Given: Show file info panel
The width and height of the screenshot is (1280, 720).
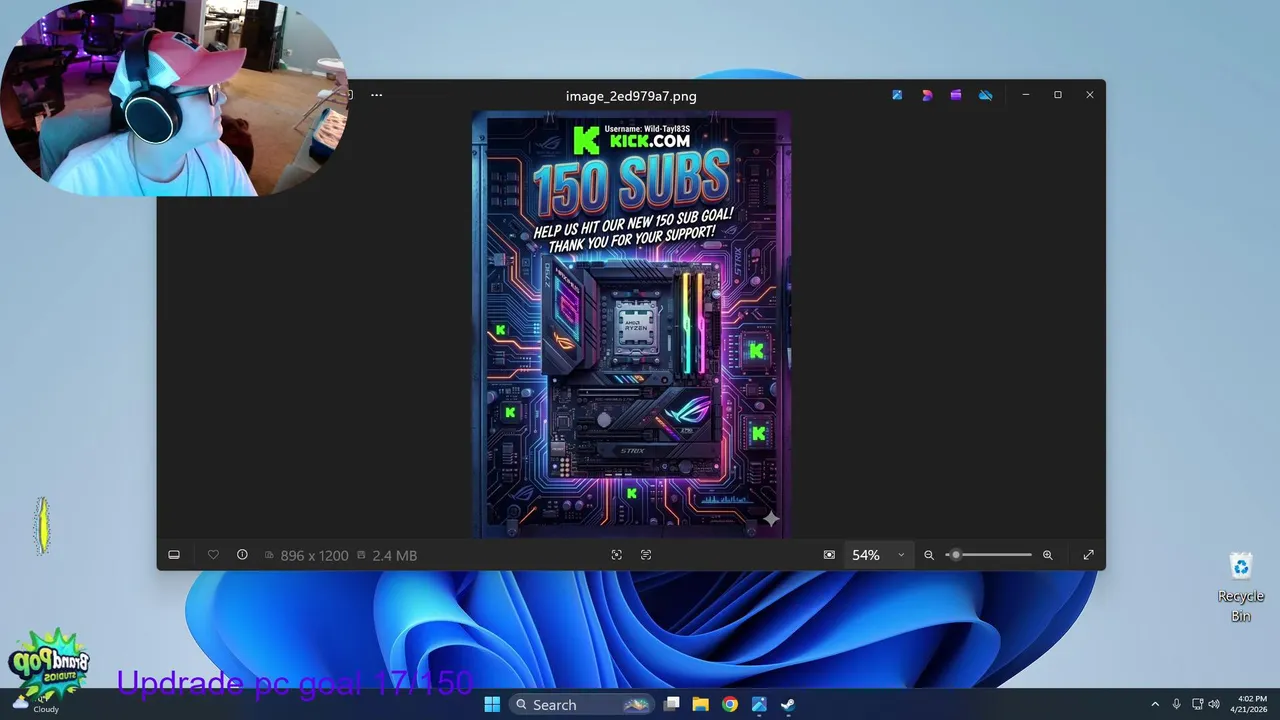Looking at the screenshot, I should pos(242,555).
